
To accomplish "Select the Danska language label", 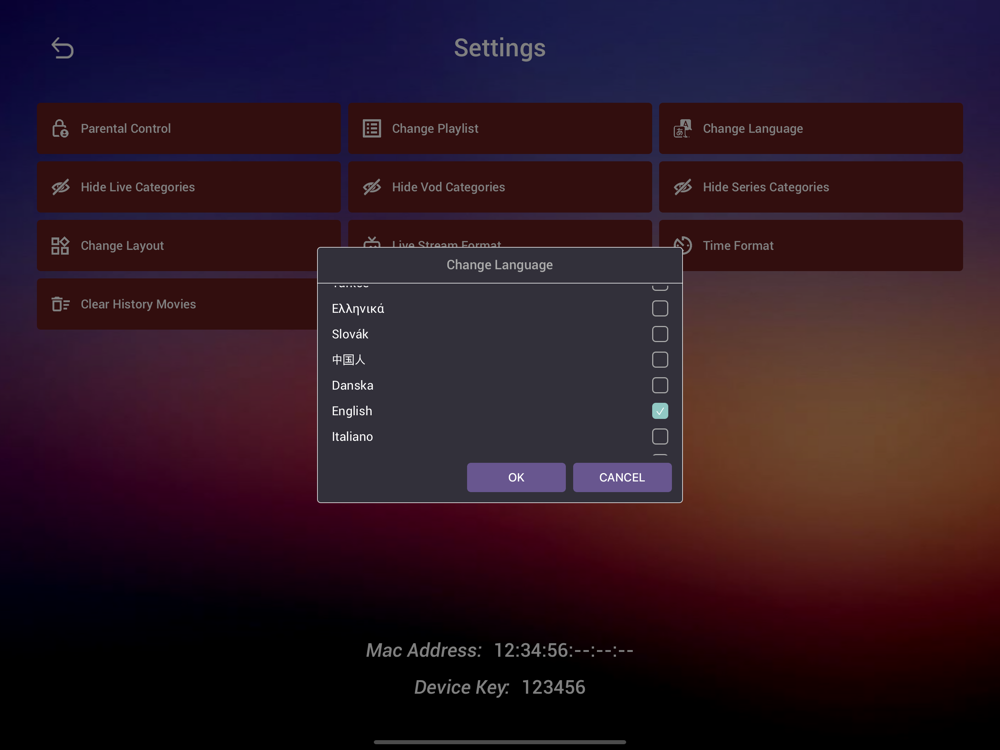I will click(x=353, y=385).
